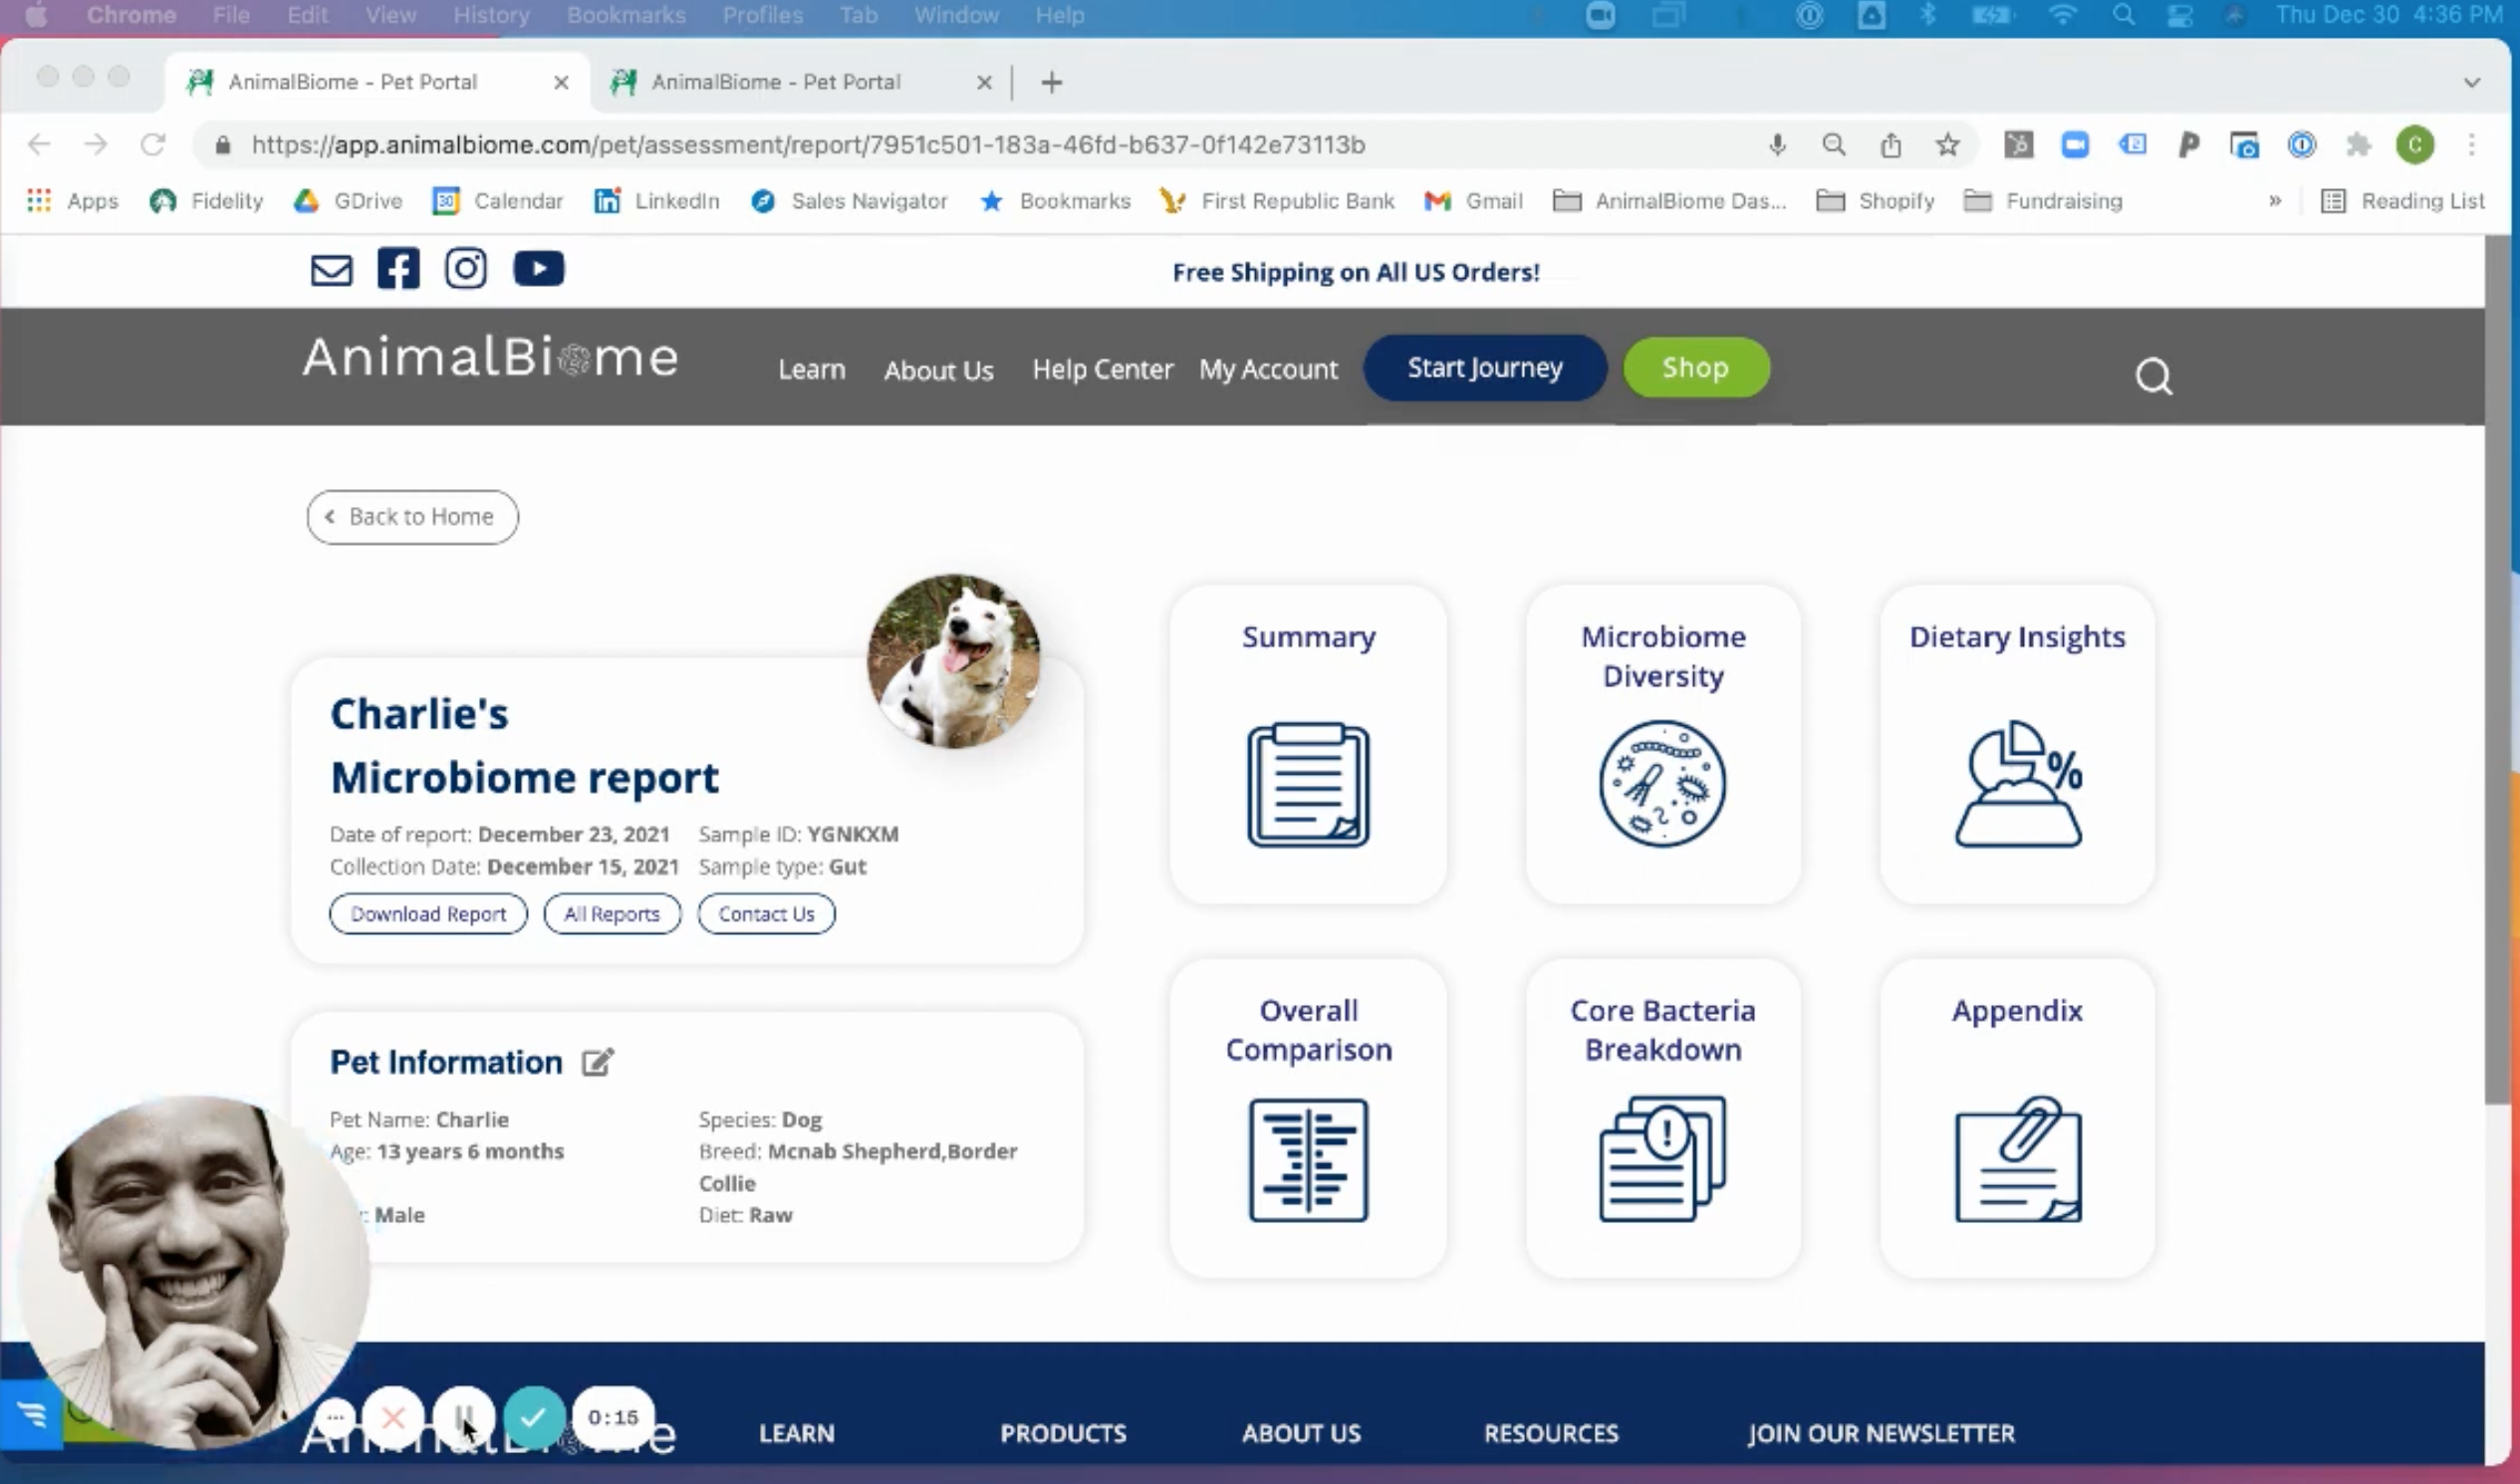Click the share icon in address bar
Image resolution: width=2520 pixels, height=1484 pixels.
[1890, 145]
